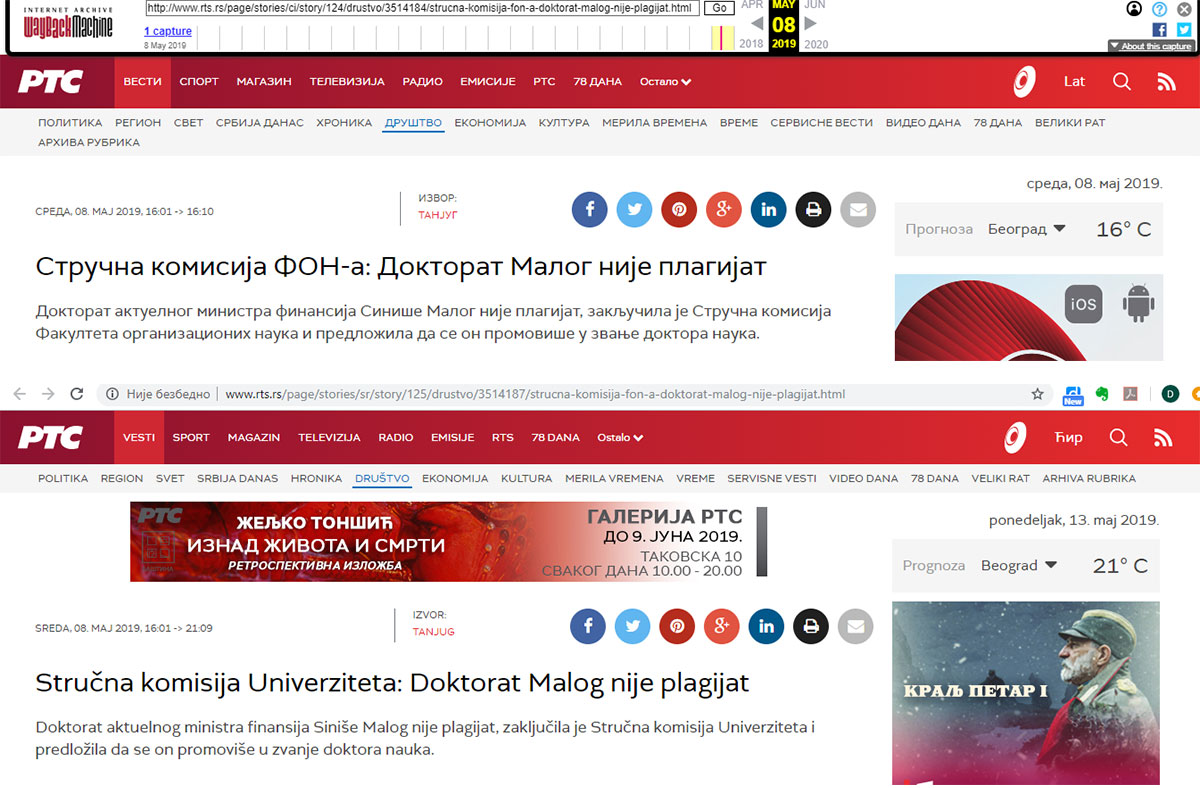
Task: Print the lower Latin article
Action: 811,627
